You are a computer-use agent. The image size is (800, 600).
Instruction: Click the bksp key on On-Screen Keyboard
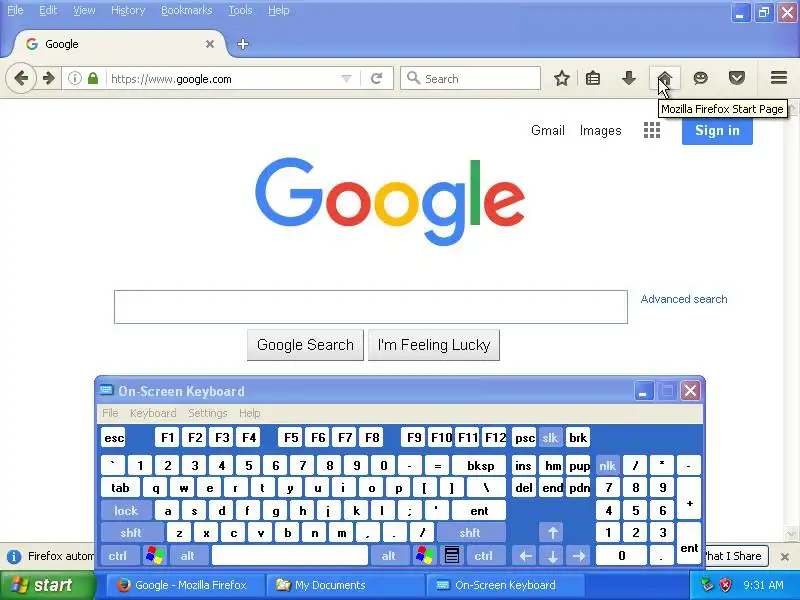pyautogui.click(x=480, y=466)
